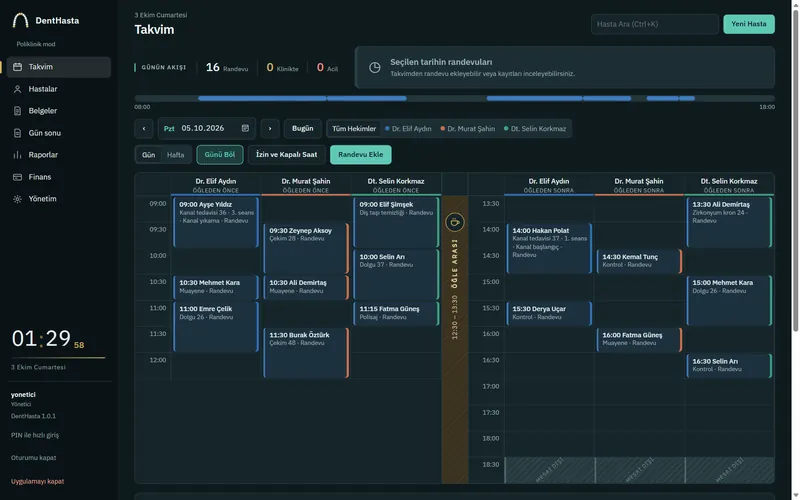Open 11:30 Burak Öztürk appointment

pyautogui.click(x=306, y=353)
